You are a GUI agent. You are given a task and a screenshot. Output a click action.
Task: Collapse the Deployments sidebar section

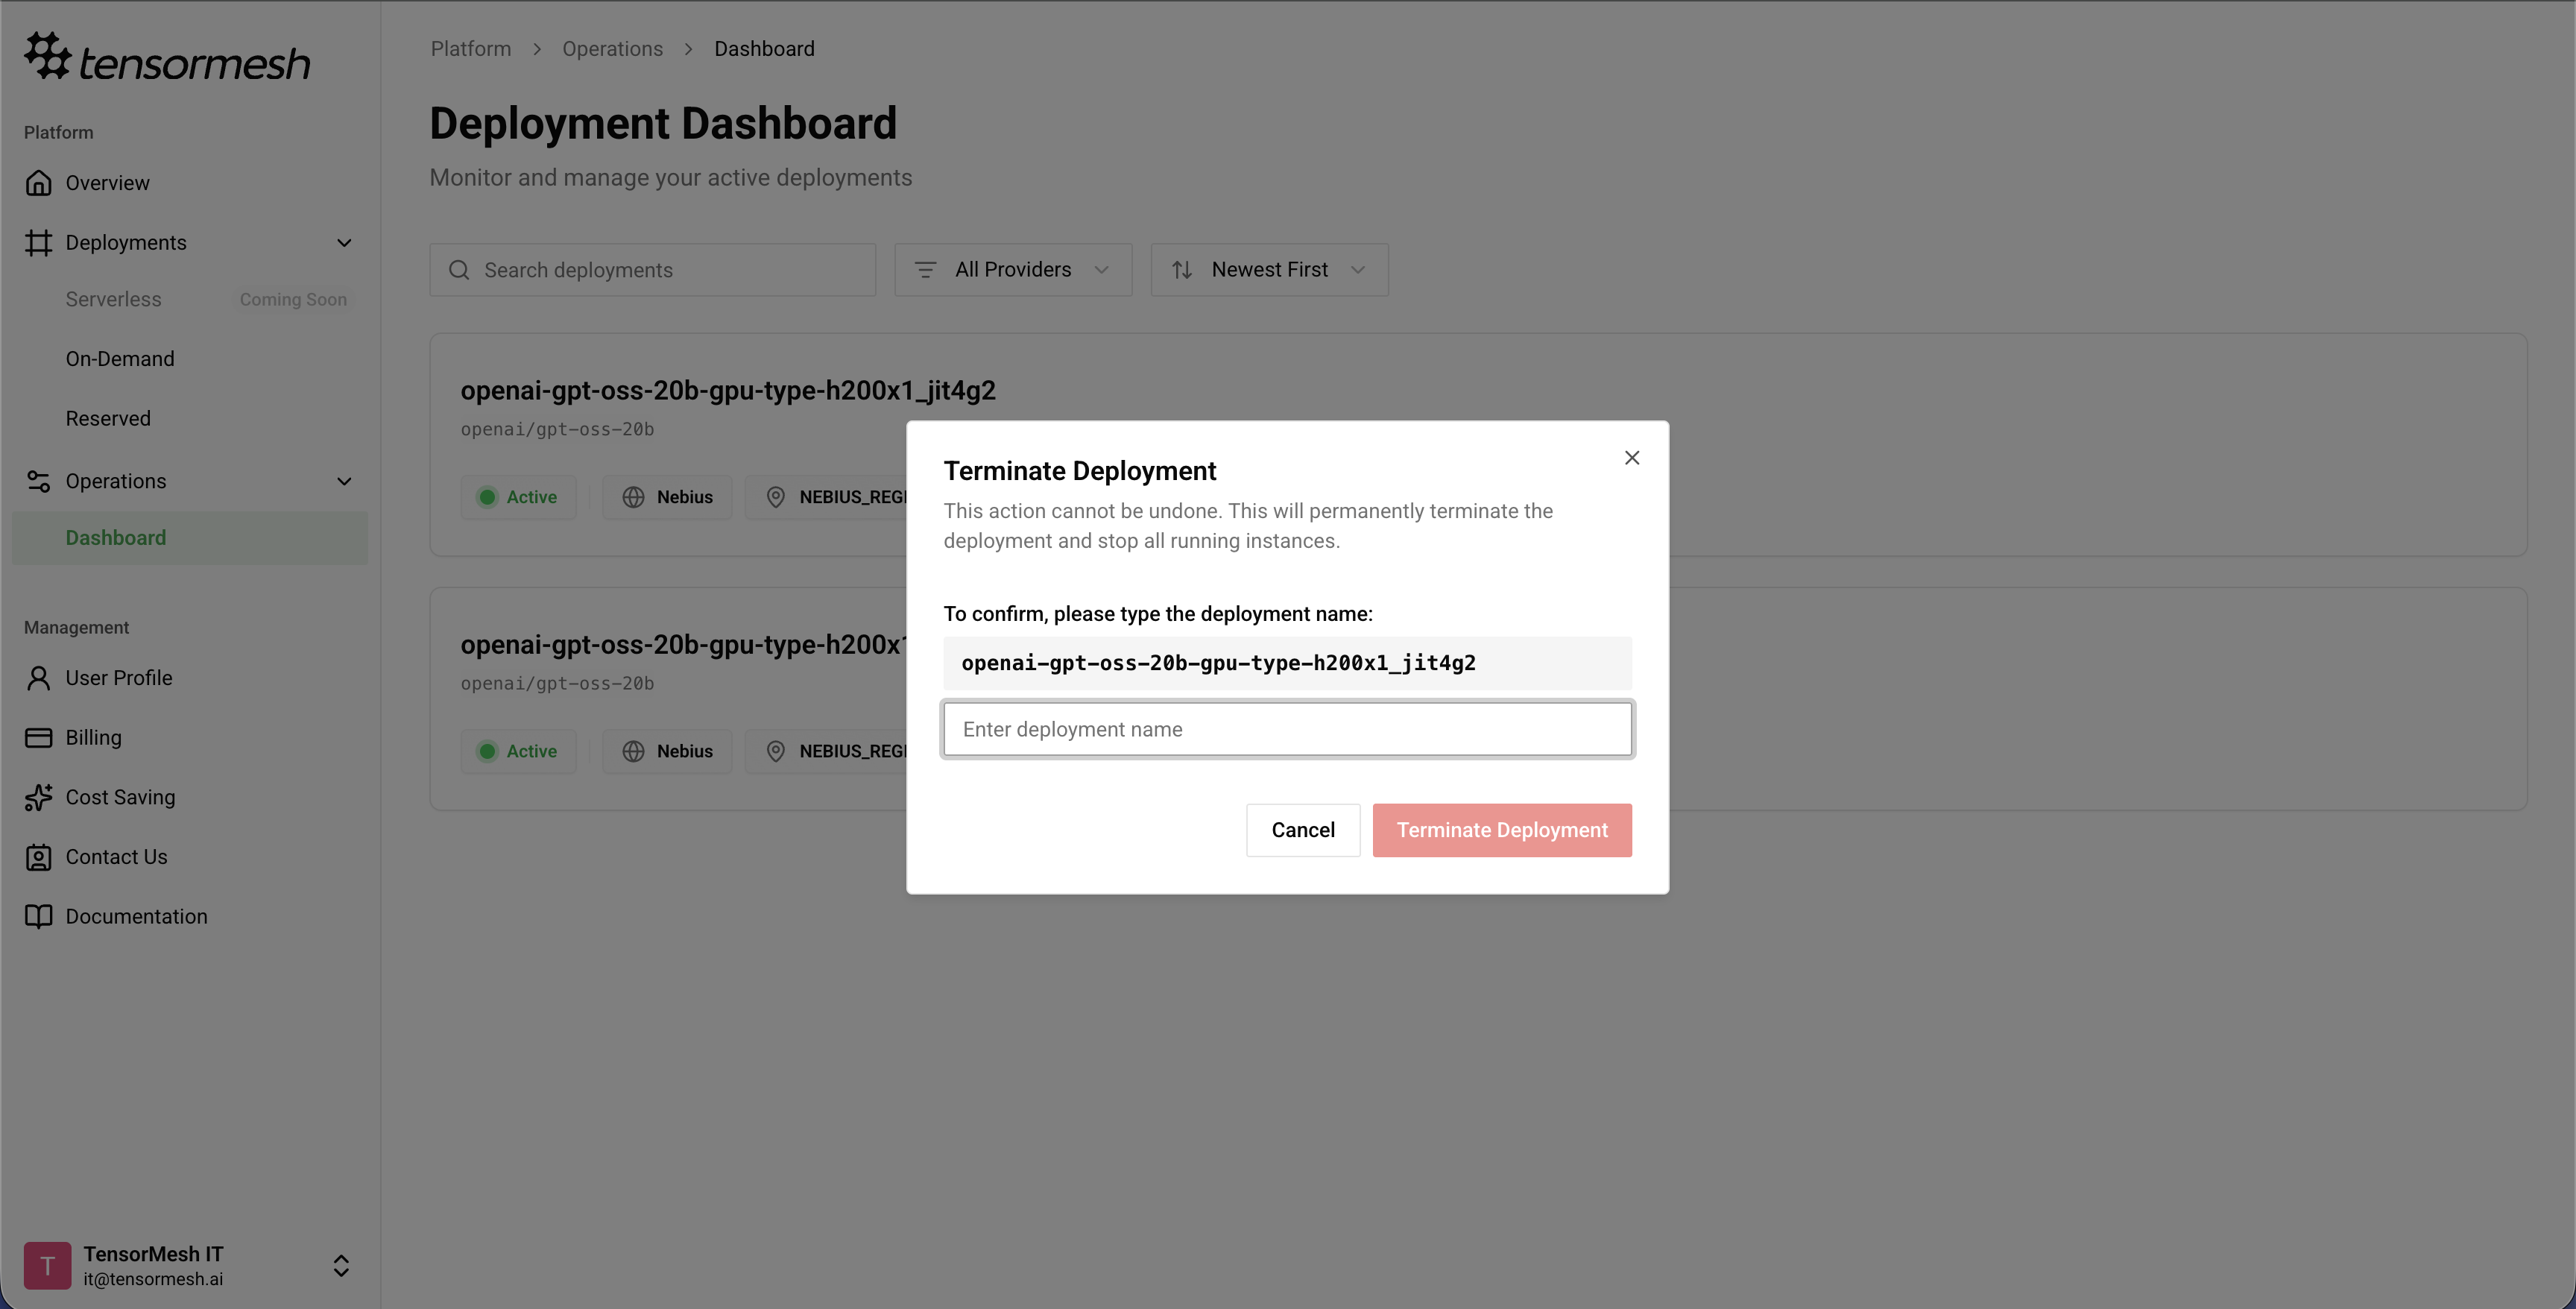[344, 243]
